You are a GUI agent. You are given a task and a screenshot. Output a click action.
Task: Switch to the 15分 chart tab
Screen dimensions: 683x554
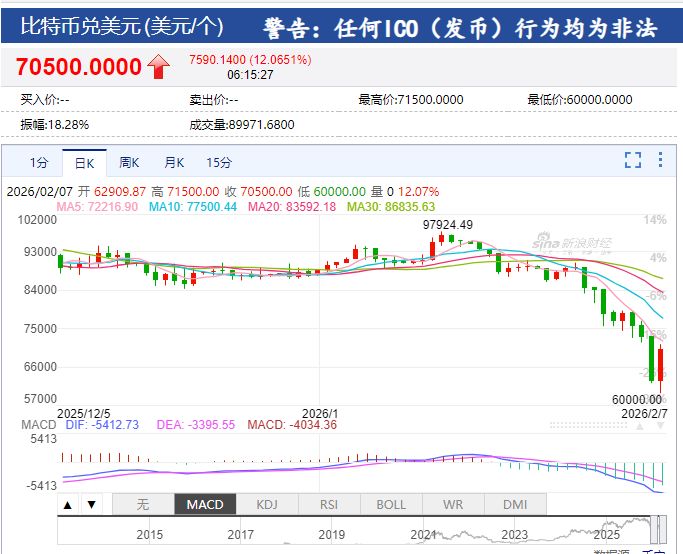tap(219, 162)
